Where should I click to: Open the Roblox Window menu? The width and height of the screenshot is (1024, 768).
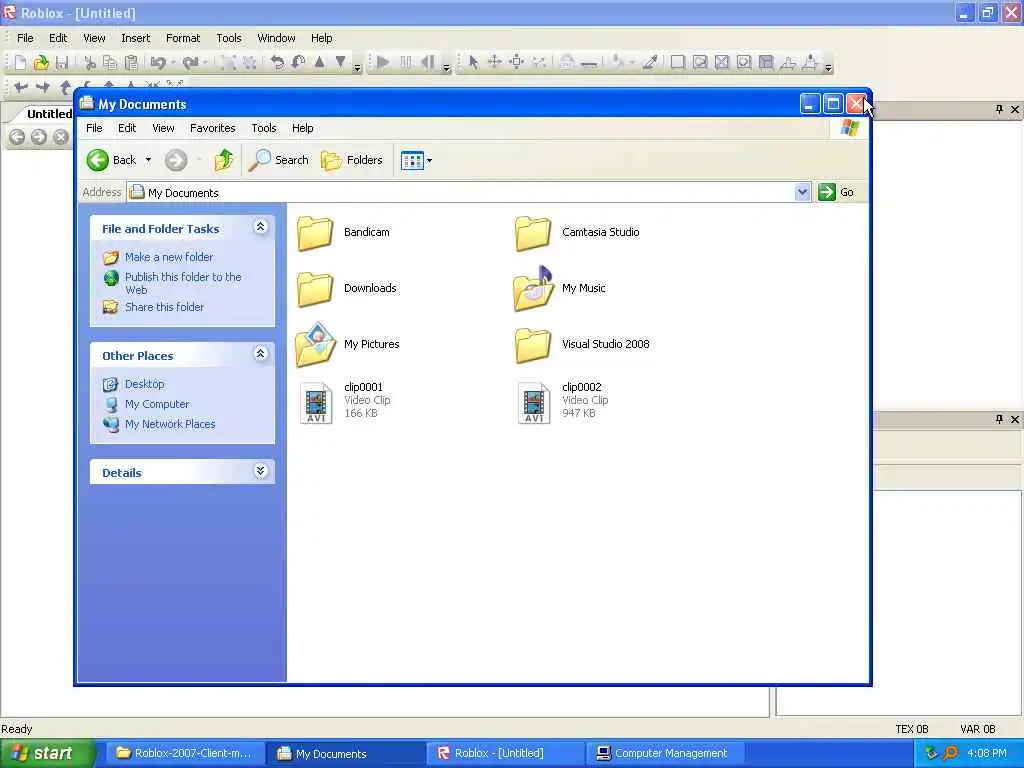(x=276, y=38)
